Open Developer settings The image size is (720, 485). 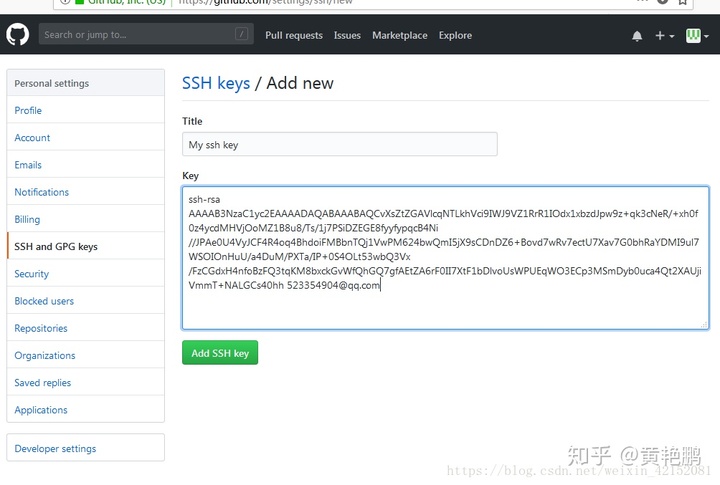(85, 448)
